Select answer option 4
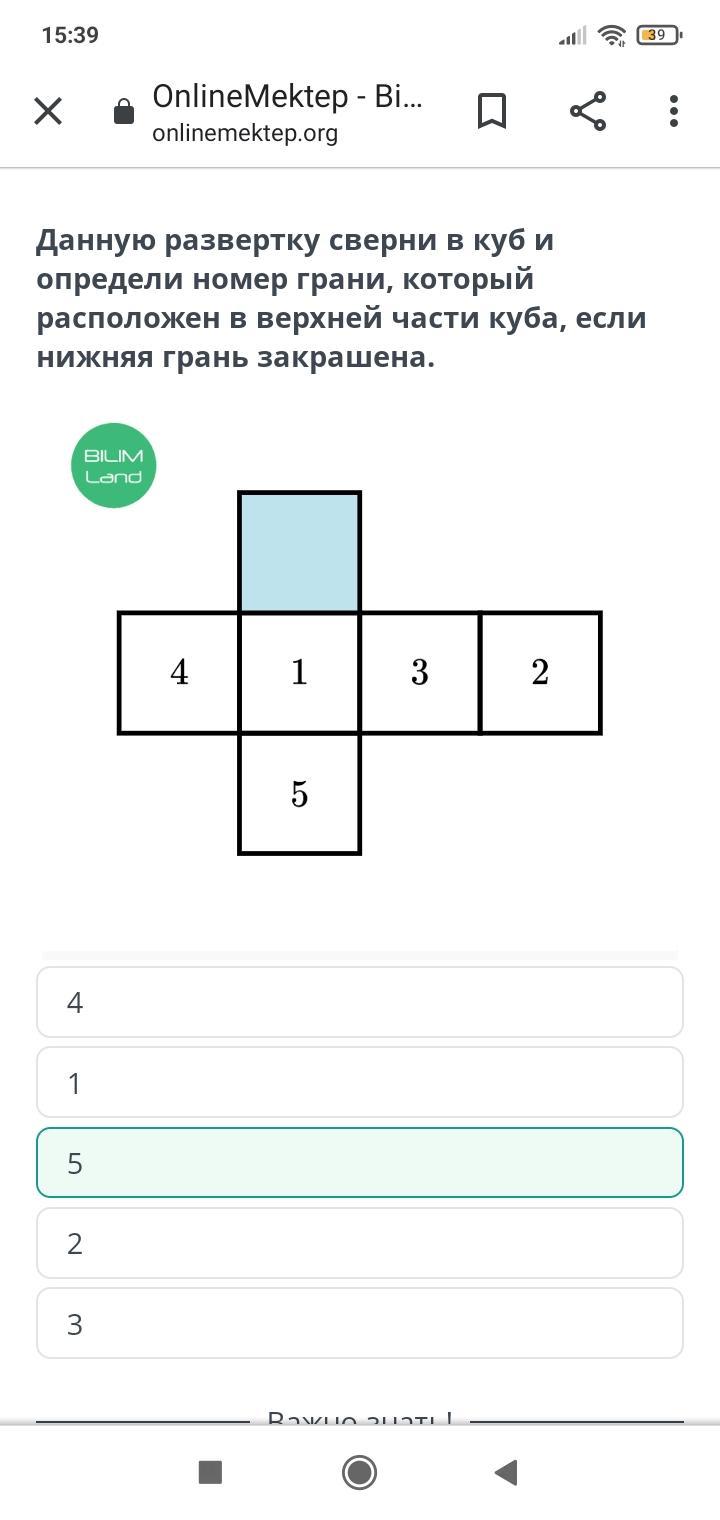Screen dimensions: 720x1520 click(360, 1002)
